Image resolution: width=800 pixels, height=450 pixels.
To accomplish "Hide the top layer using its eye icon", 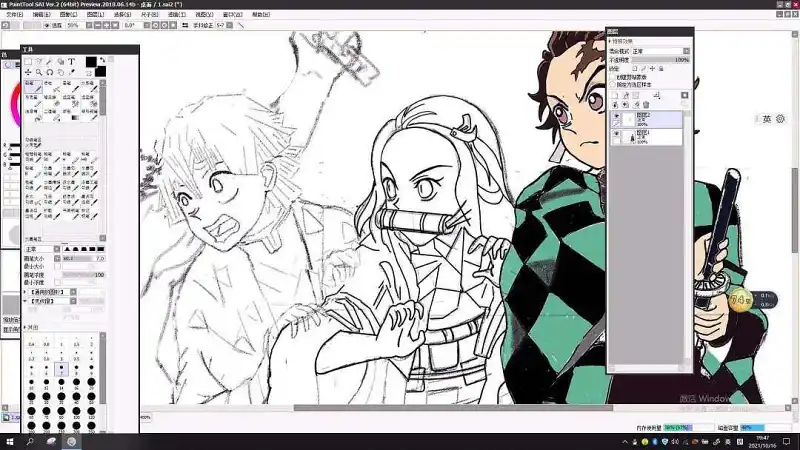I will point(616,116).
